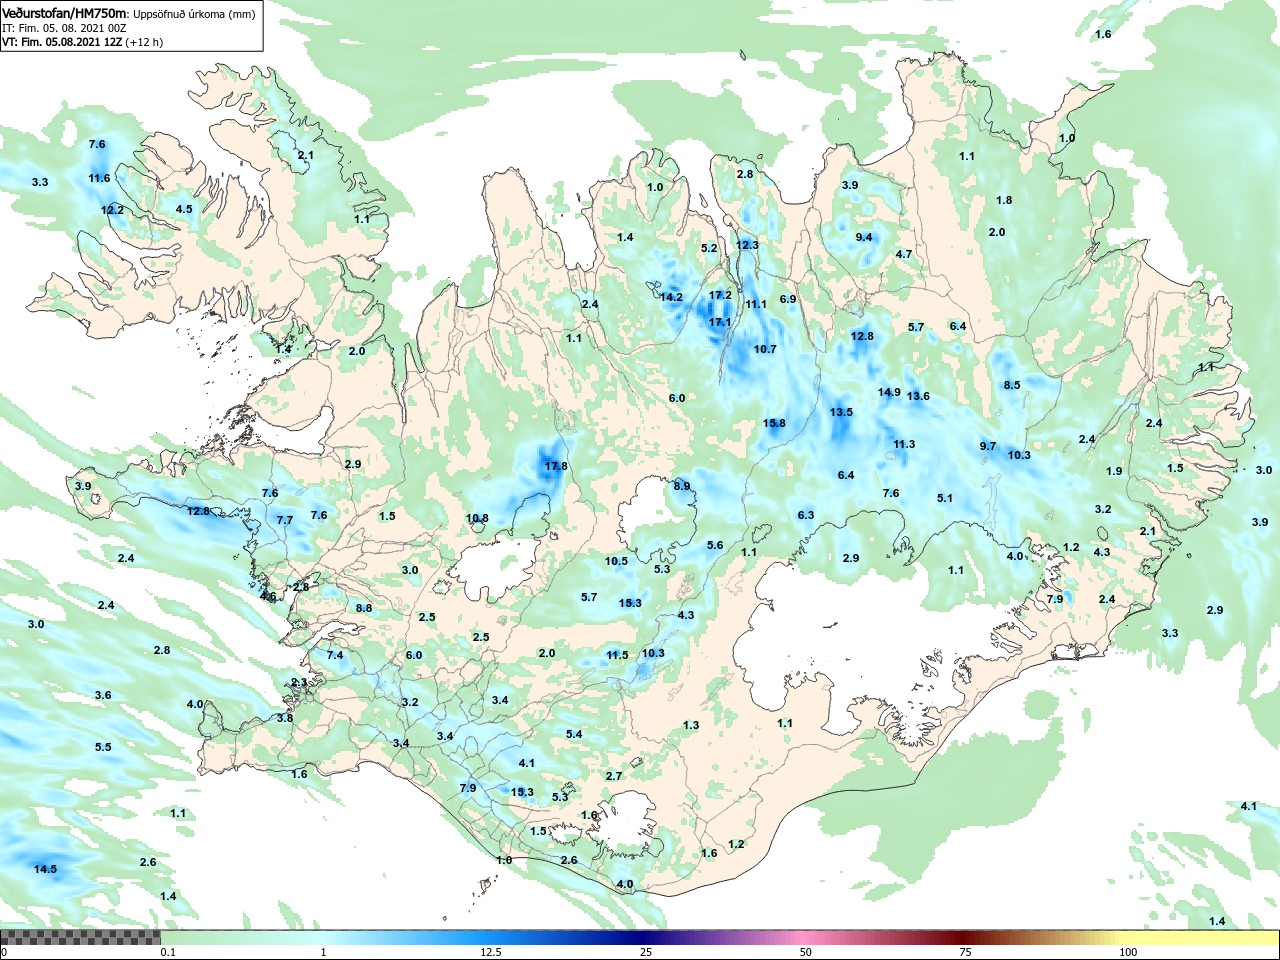Screen dimensions: 1280x960
Task: Click the 5.6 precipitation value
Action: 715,545
